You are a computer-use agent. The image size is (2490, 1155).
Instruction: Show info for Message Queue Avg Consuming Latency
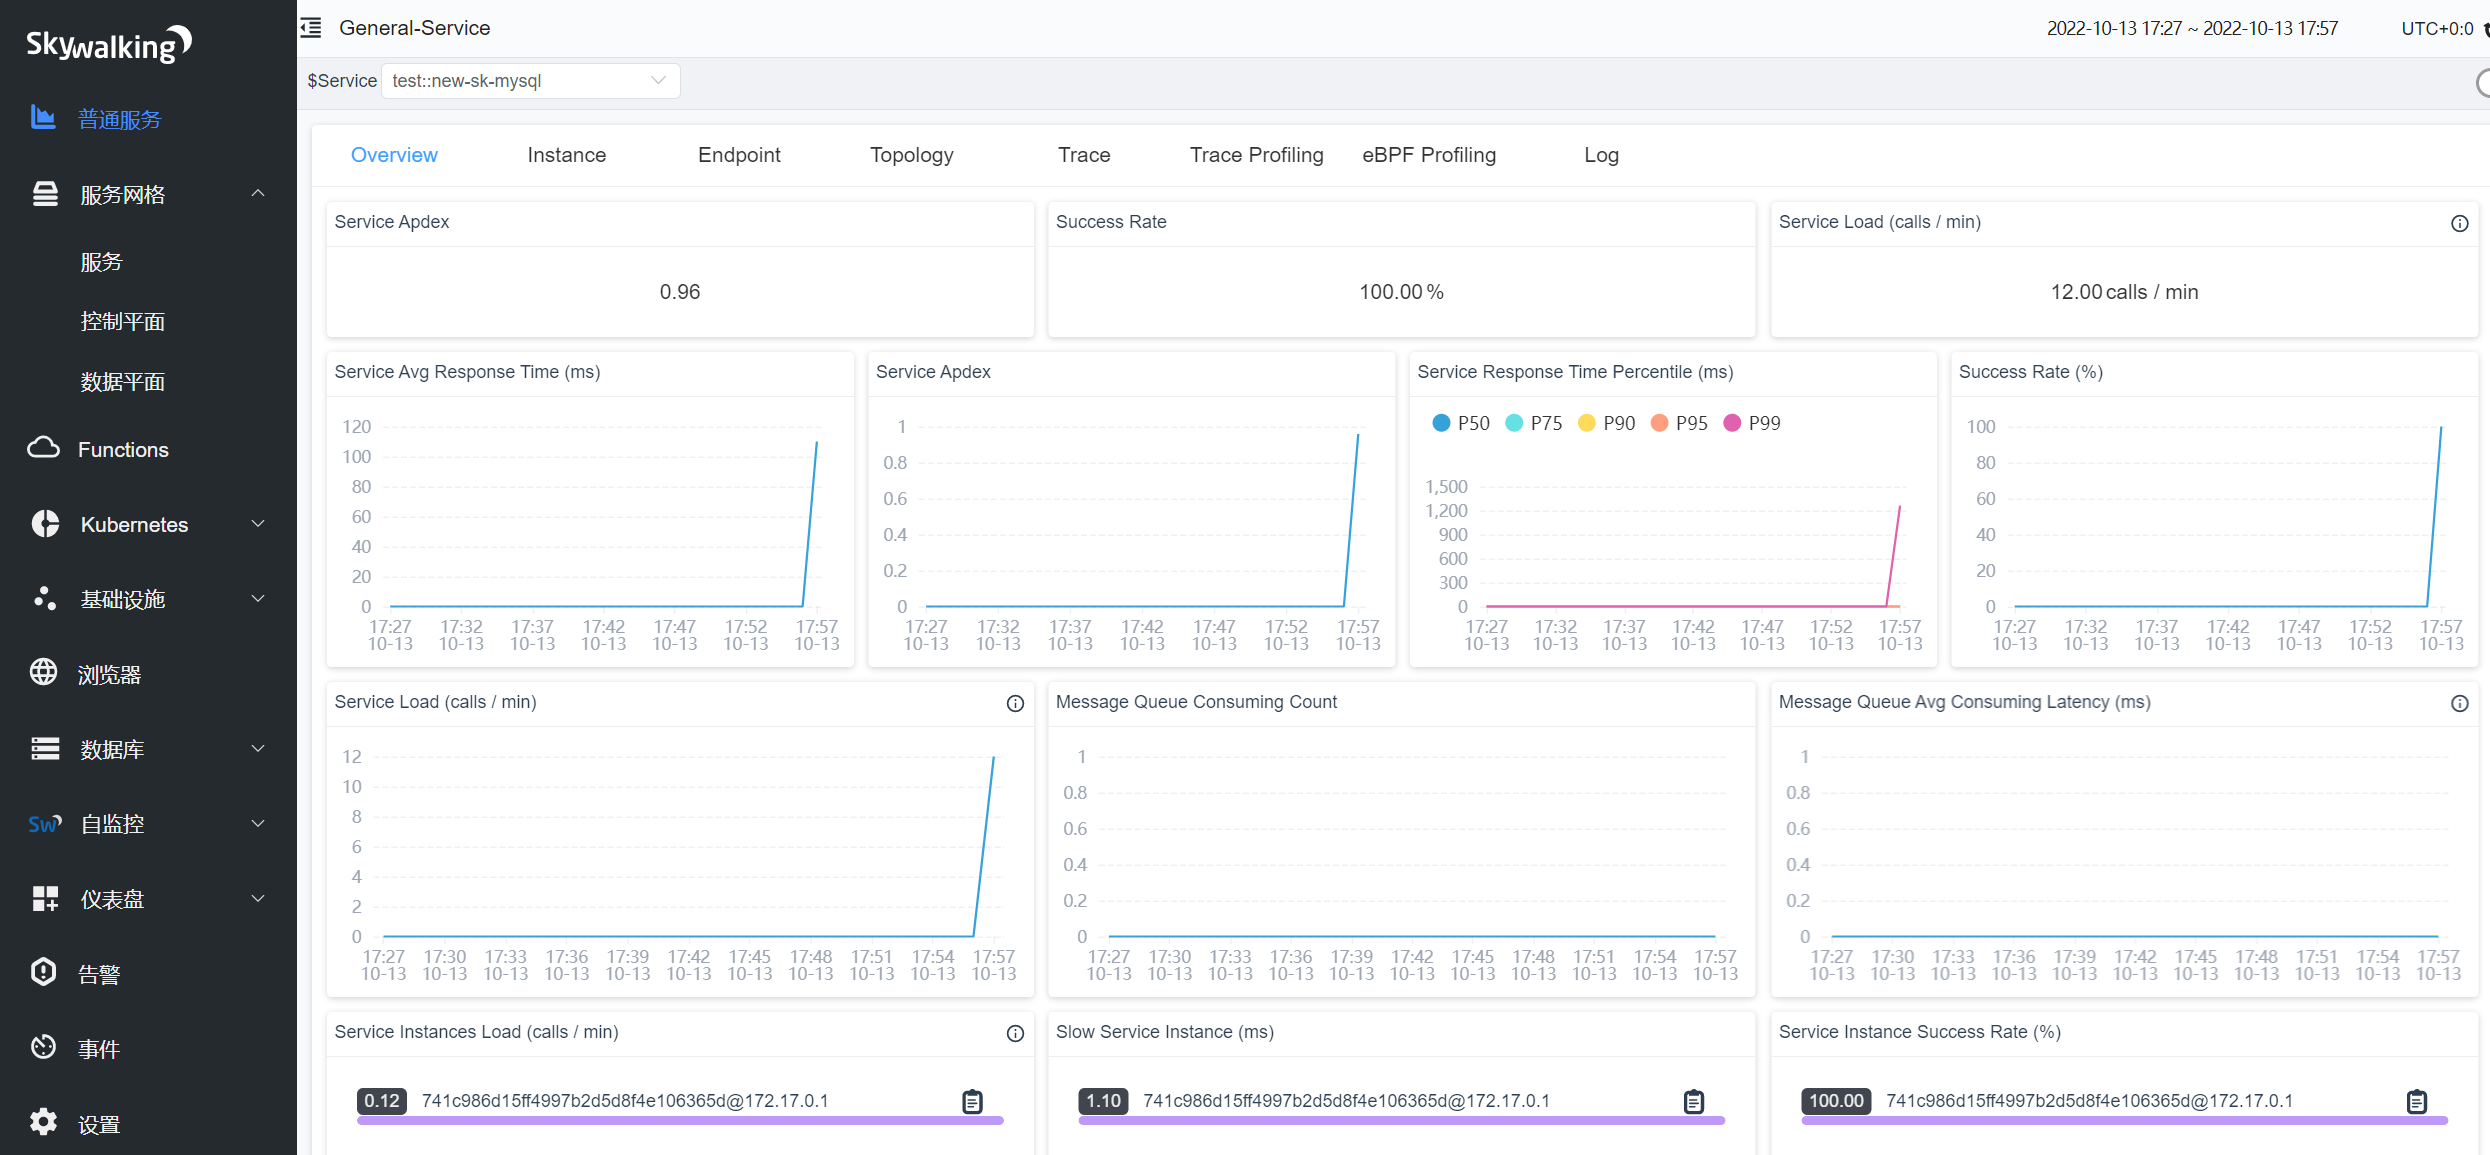click(2460, 703)
